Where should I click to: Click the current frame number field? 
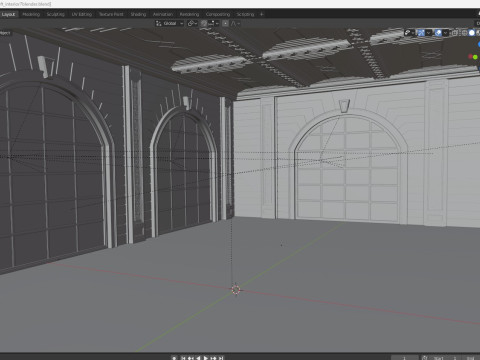tap(404, 358)
